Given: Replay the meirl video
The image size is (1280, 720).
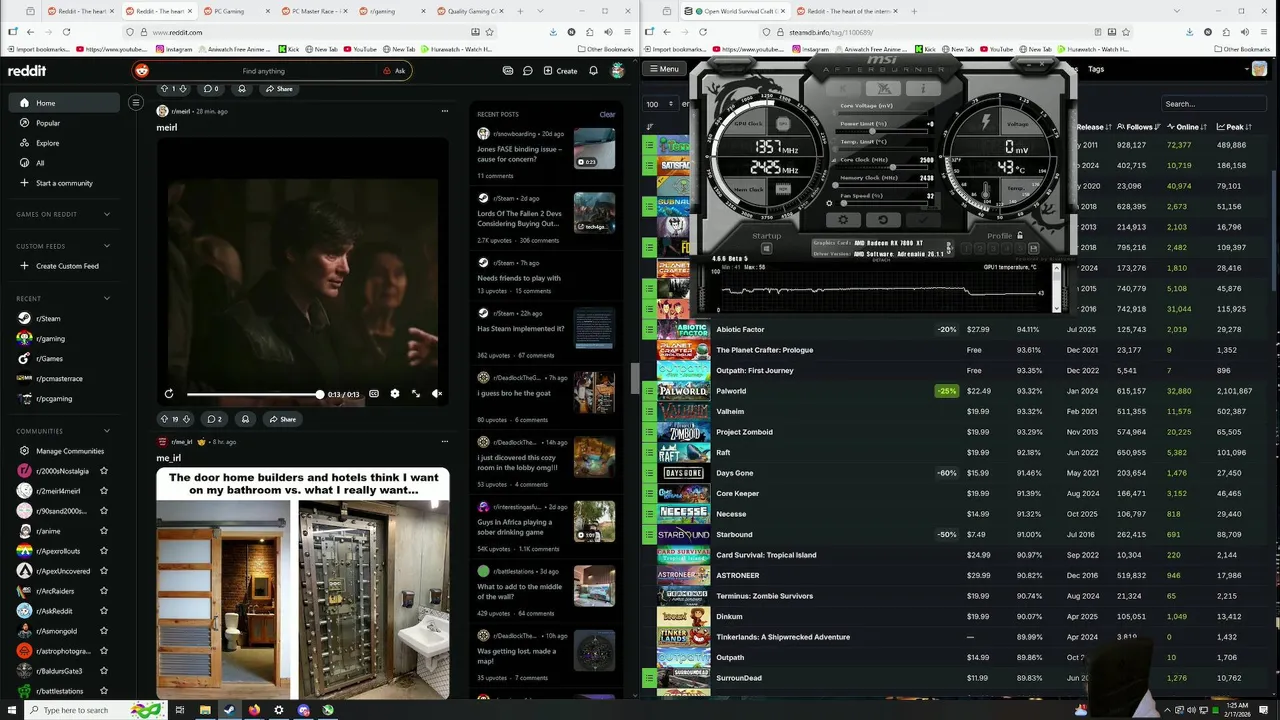Looking at the screenshot, I should [169, 394].
